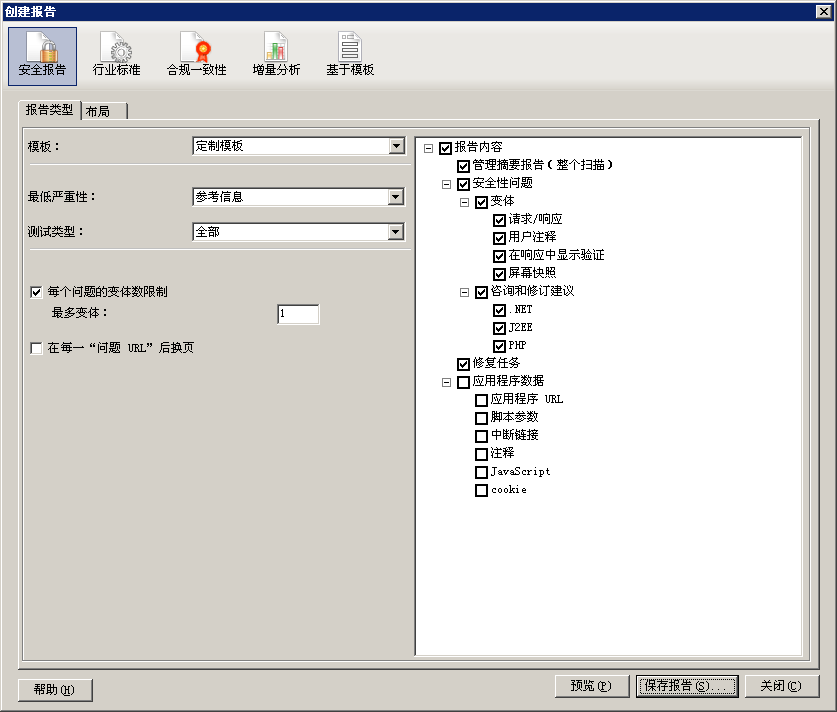837x712 pixels.
Task: Collapse the 咨询和修订建议 tree node
Action: (464, 292)
